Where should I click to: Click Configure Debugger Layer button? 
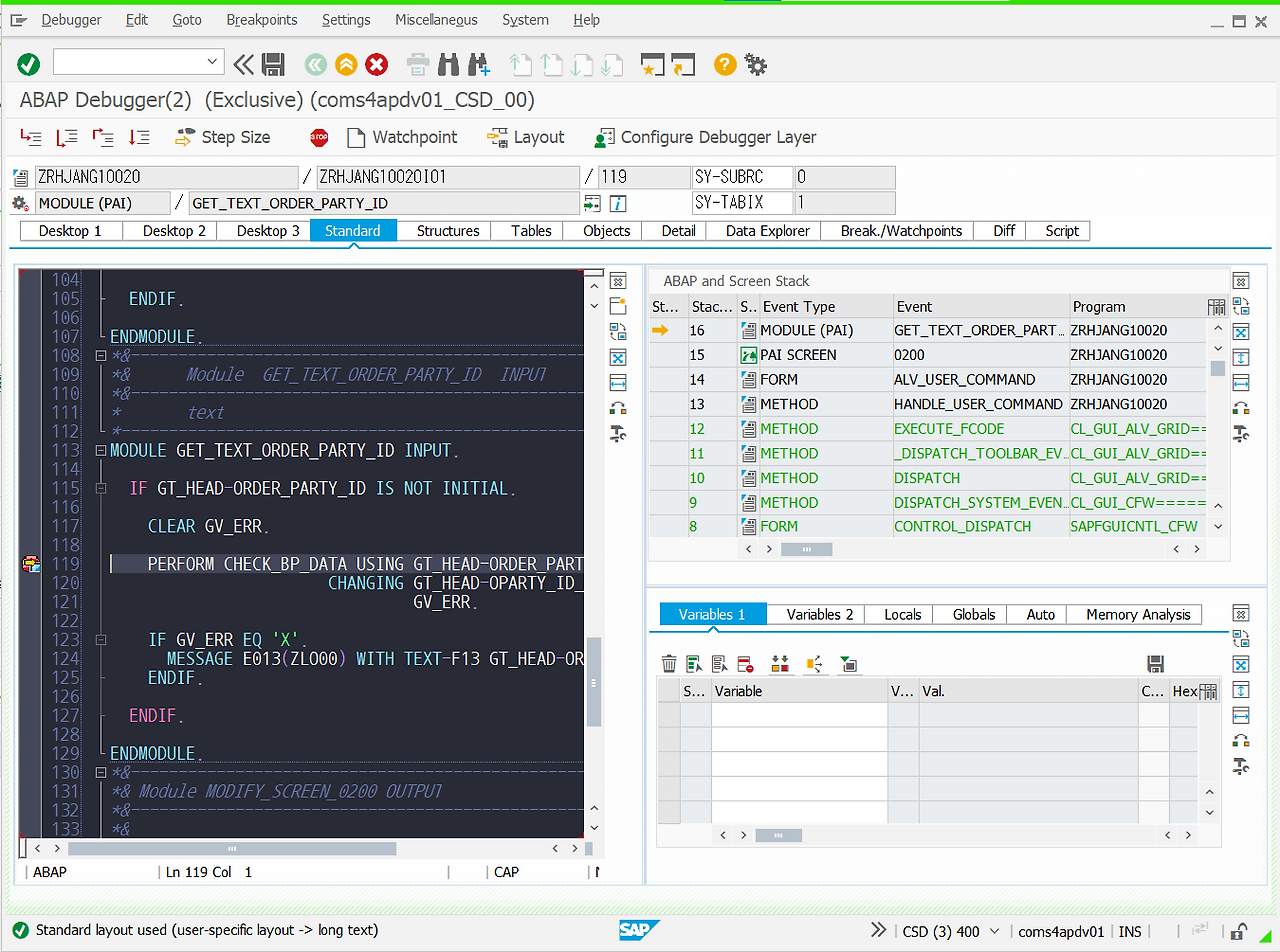point(705,137)
